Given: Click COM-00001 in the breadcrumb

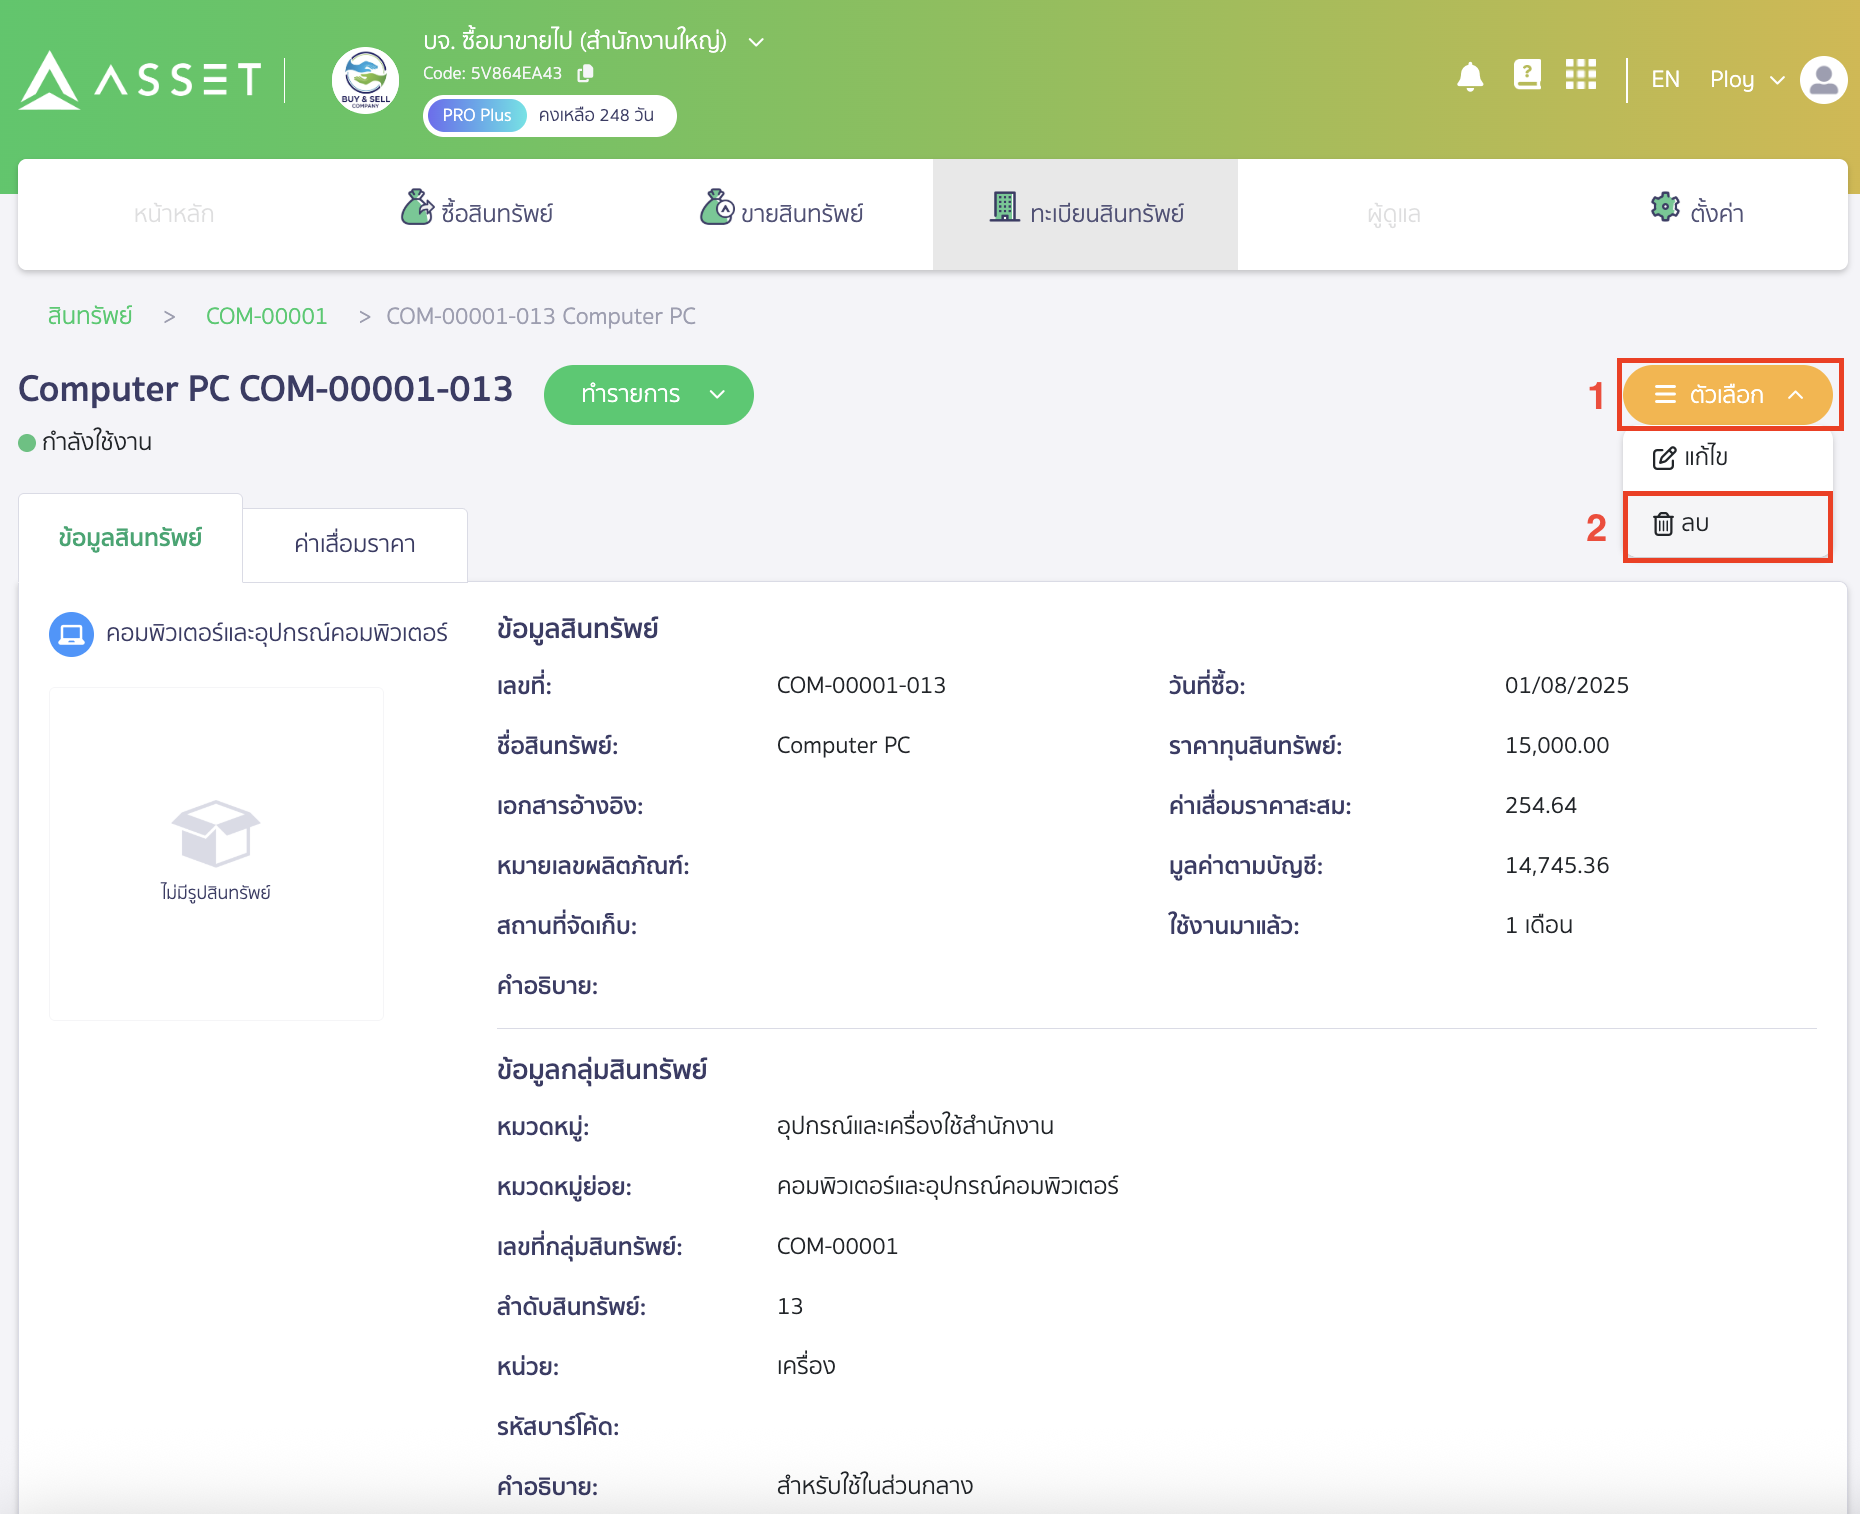Looking at the screenshot, I should [266, 315].
